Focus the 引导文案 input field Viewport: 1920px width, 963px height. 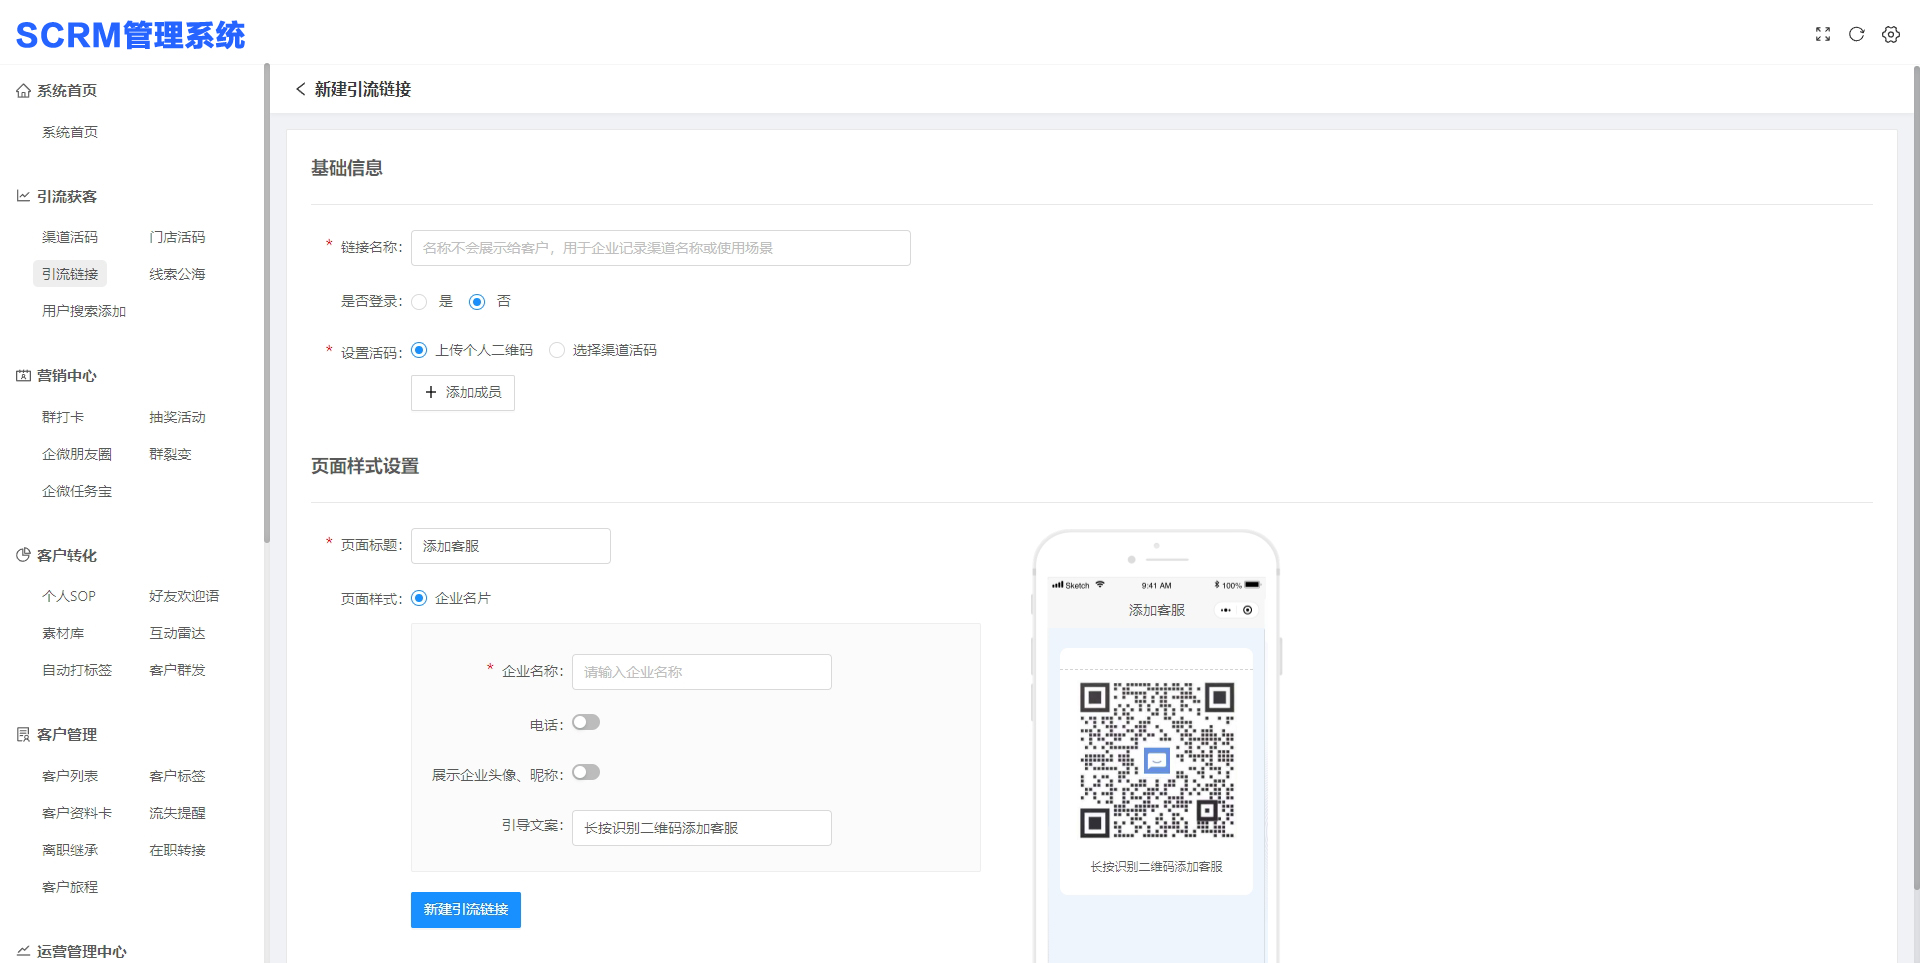702,828
